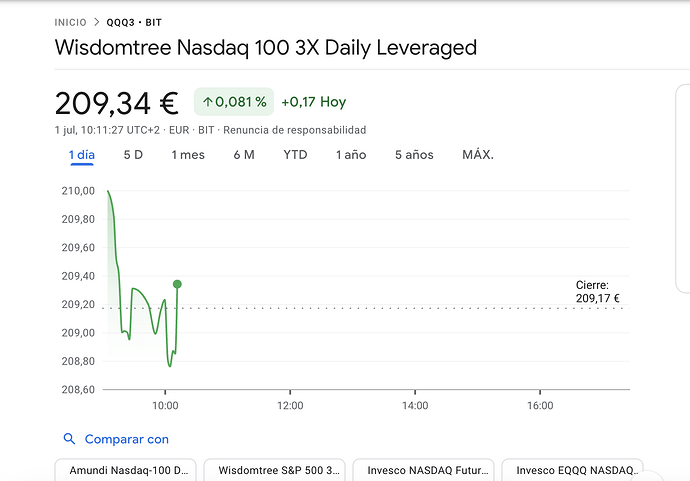
Task: Click the breadcrumb chevron after INICIO
Action: tap(97, 22)
